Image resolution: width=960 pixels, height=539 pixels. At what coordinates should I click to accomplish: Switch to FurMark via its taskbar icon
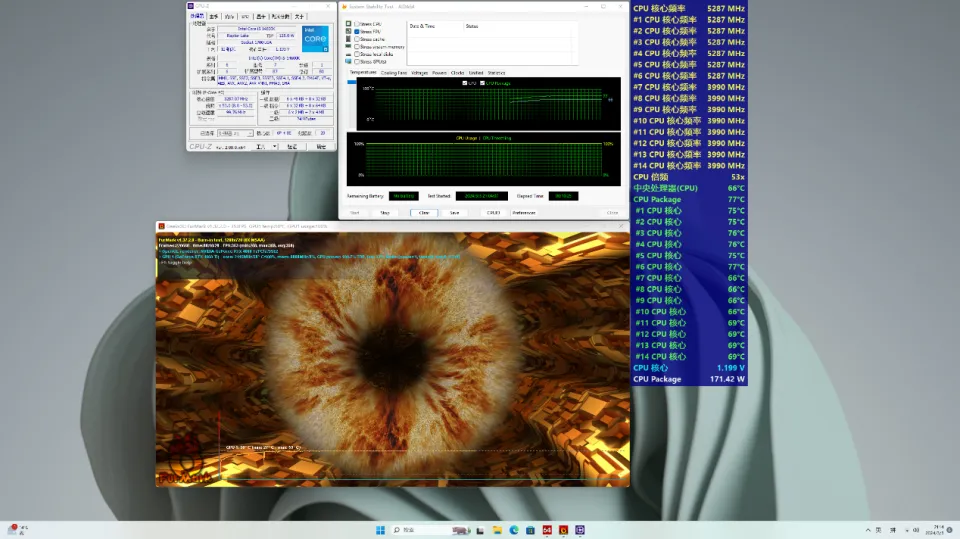(563, 530)
